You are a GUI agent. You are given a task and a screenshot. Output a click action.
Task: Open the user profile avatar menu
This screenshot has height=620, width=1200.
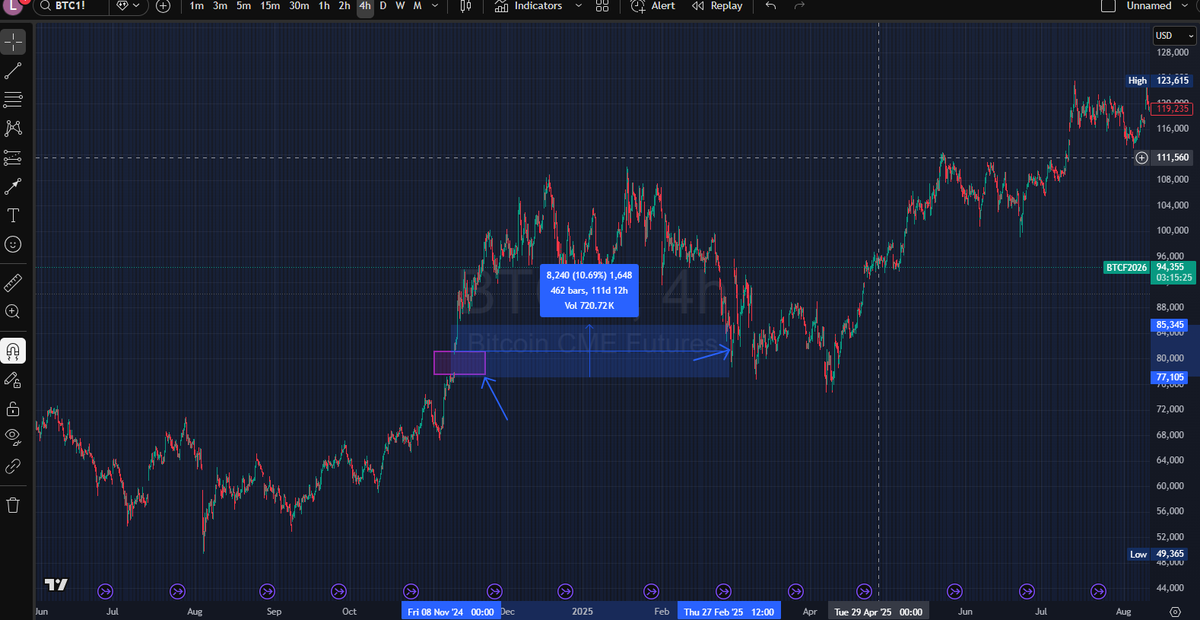pos(13,6)
